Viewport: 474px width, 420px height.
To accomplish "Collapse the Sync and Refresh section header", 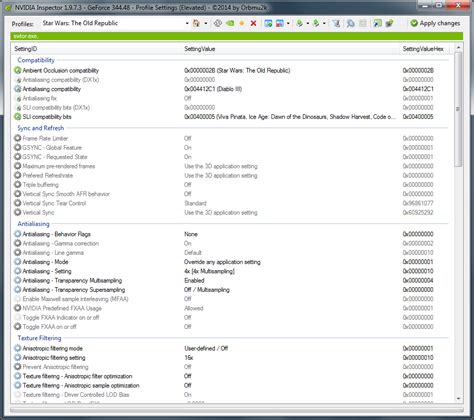I will pyautogui.click(x=41, y=128).
